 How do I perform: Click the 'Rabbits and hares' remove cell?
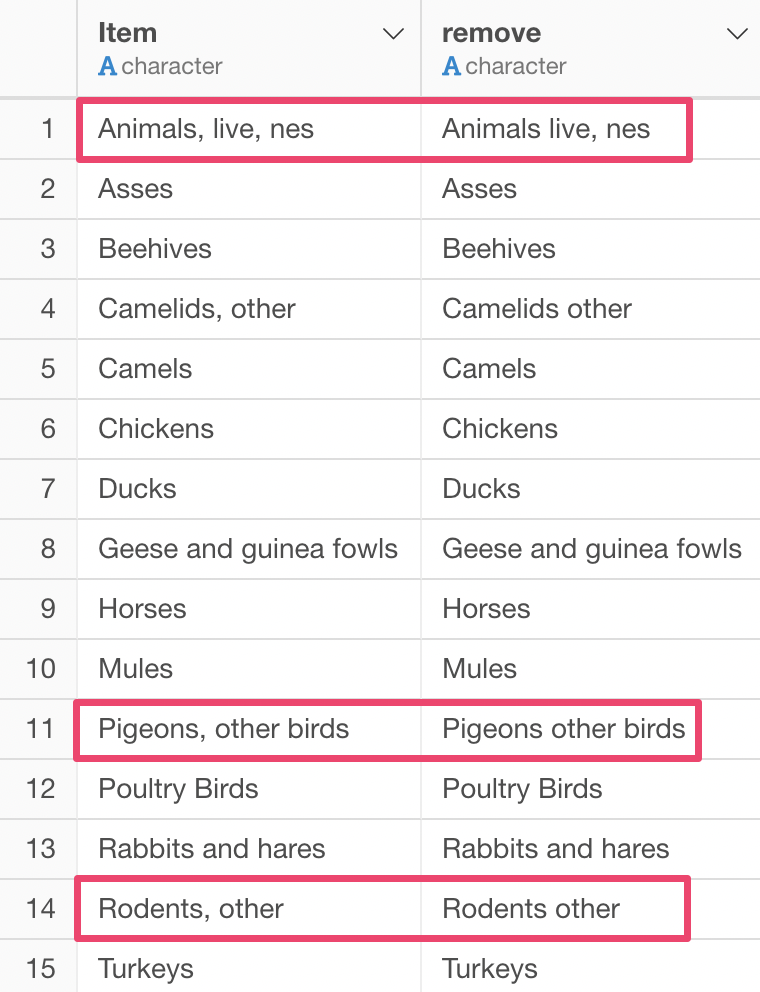[590, 848]
